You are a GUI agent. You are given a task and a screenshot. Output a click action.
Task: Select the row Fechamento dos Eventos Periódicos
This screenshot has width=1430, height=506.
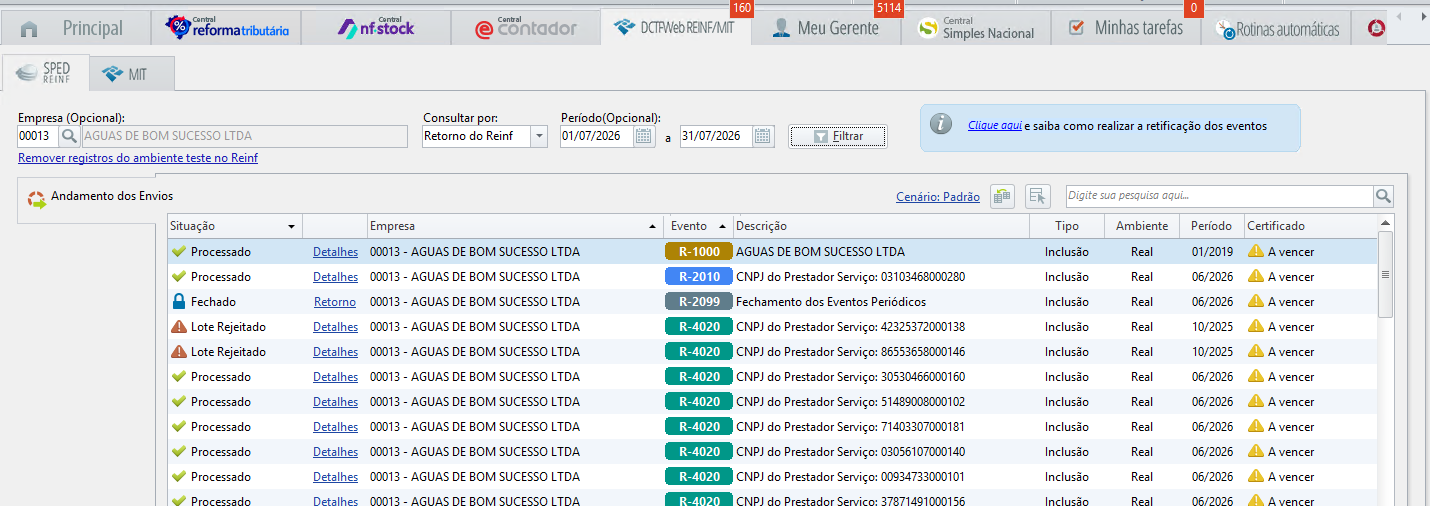click(x=772, y=302)
